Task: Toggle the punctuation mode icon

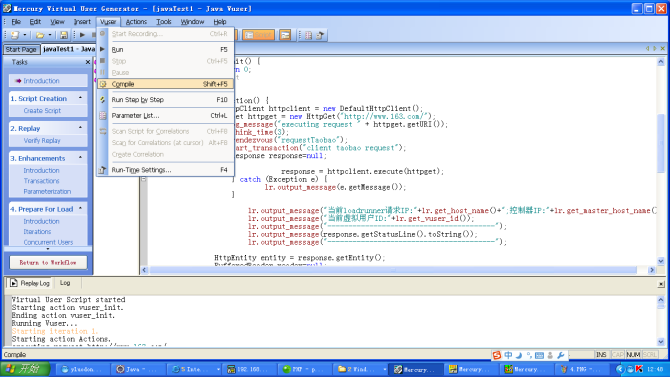Action: (529, 355)
